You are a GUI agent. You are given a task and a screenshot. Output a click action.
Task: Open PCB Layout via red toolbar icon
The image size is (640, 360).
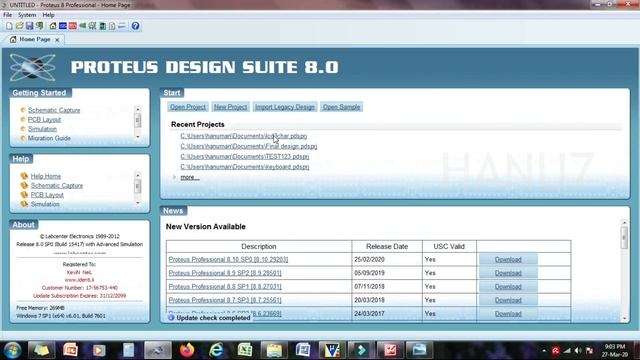pos(73,26)
